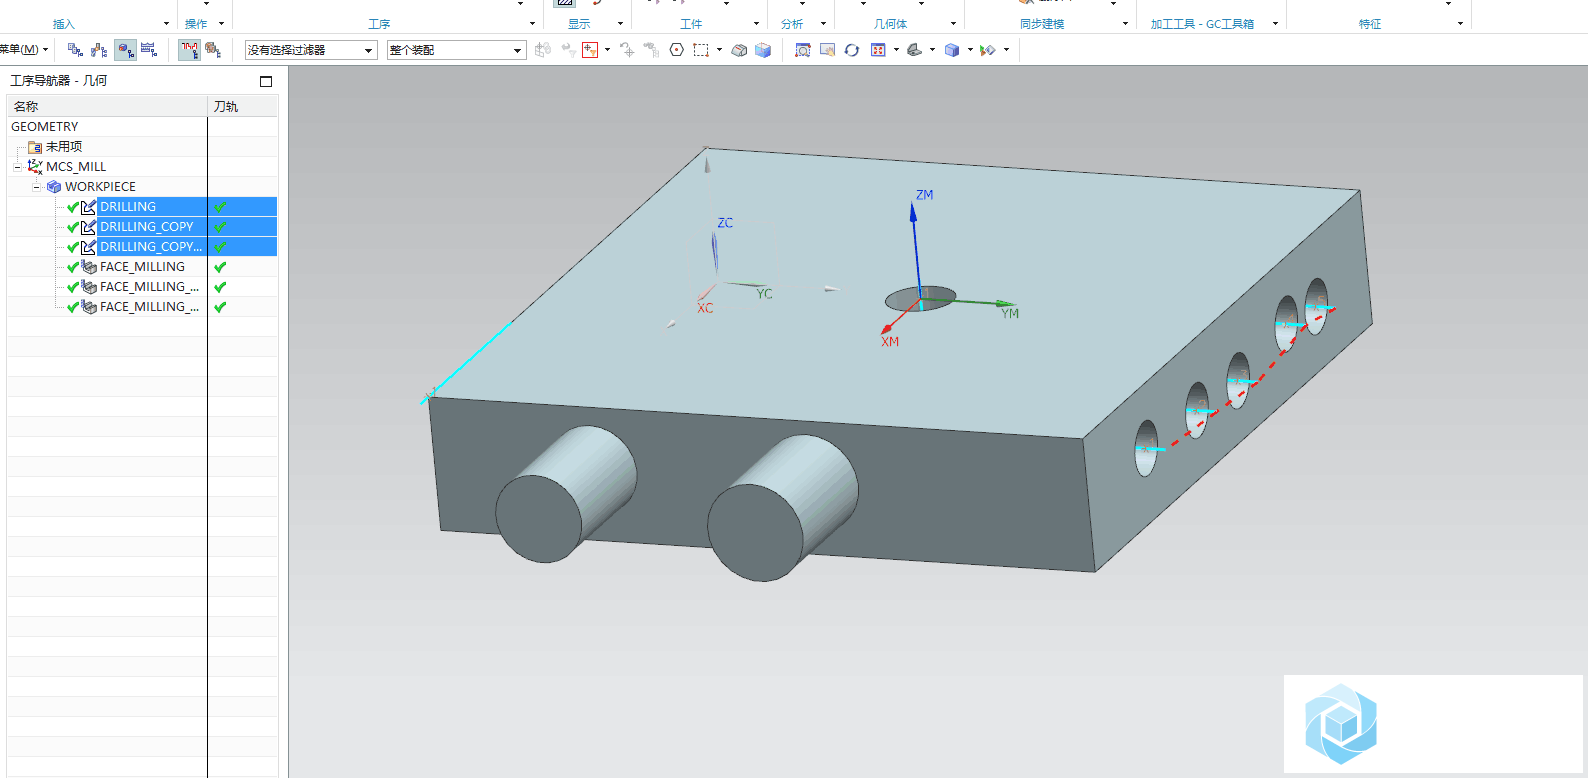1588x778 pixels.
Task: Open the 工序 group dropdown arrow
Action: click(532, 24)
